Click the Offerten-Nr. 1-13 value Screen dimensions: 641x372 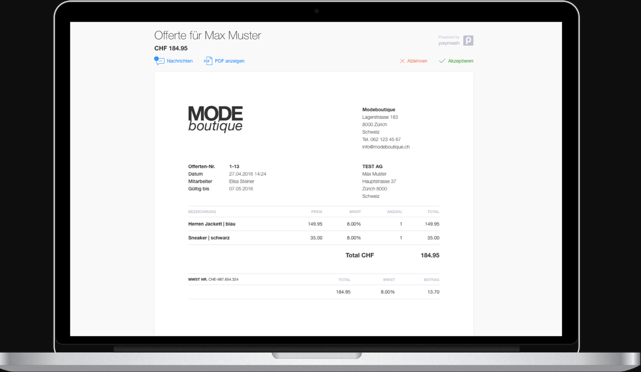[234, 166]
